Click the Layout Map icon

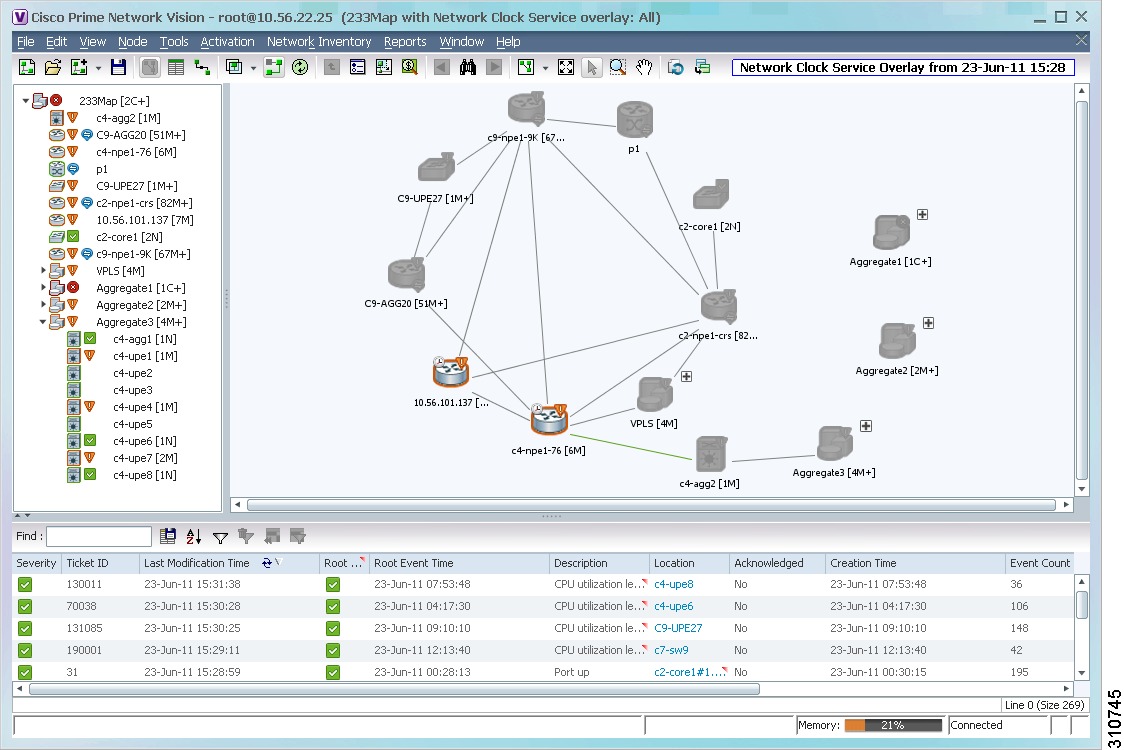pos(525,67)
